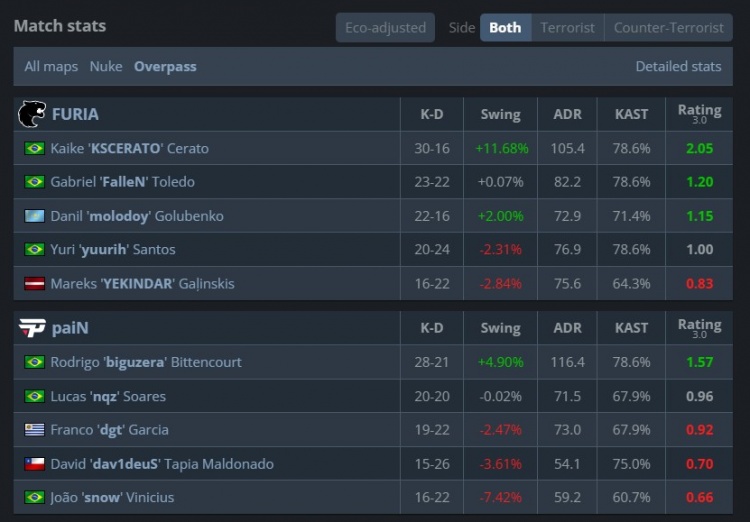Switch side filter to Counter-Terrorist

tap(668, 27)
